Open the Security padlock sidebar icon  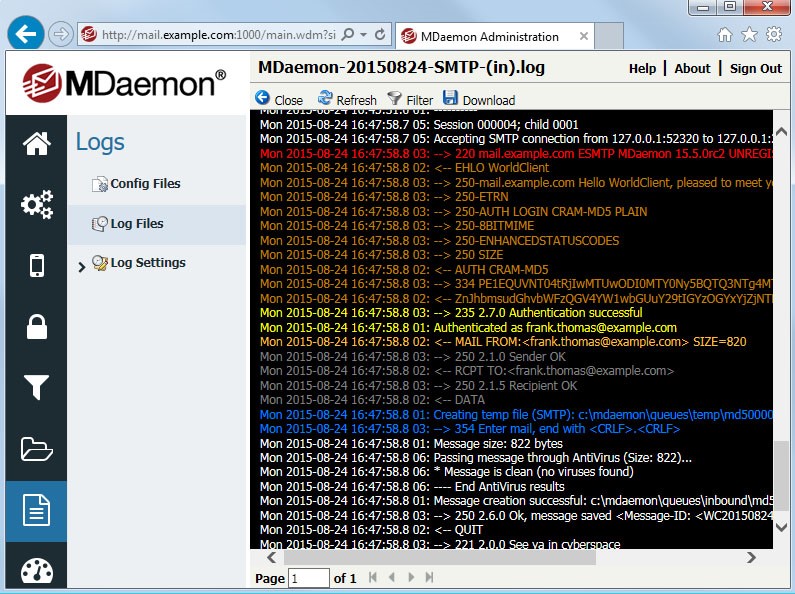tap(37, 326)
